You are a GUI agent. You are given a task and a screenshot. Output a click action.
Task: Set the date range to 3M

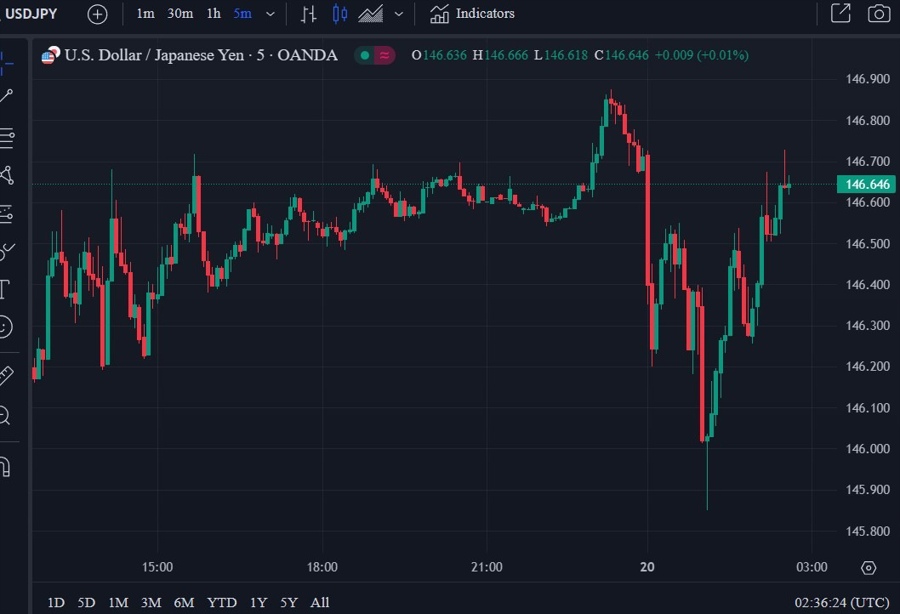(x=151, y=602)
